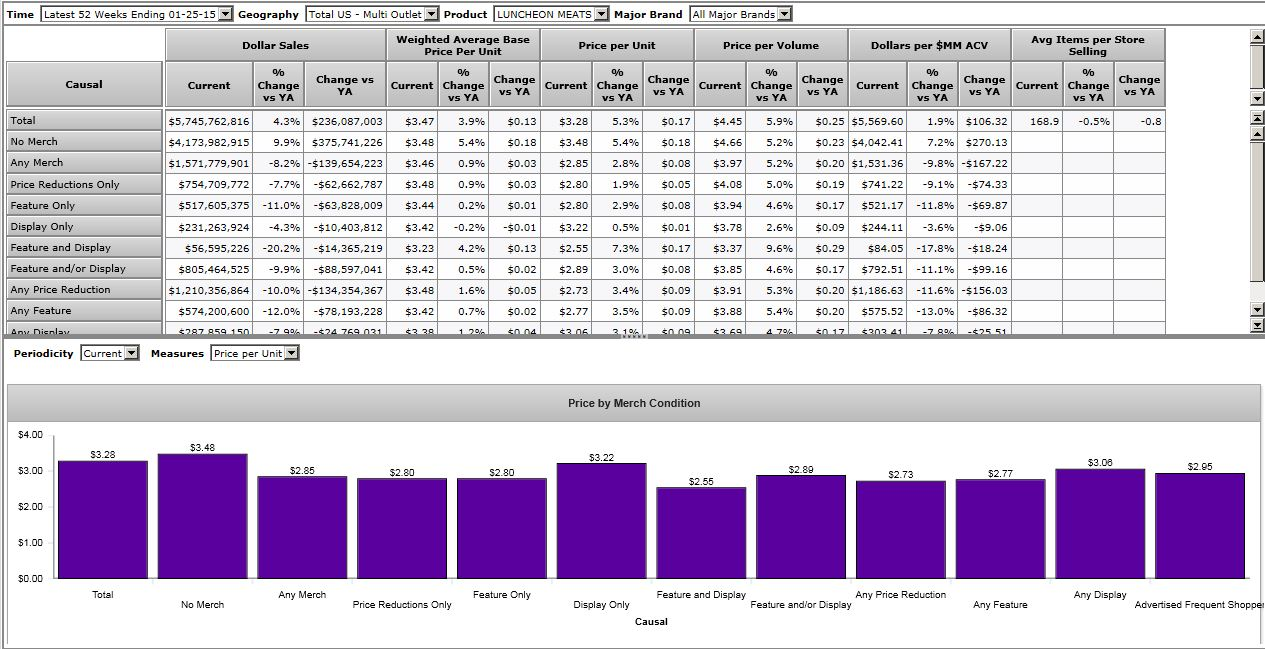This screenshot has width=1265, height=649.
Task: Click the data table scroll-down arrow
Action: [x=1257, y=311]
